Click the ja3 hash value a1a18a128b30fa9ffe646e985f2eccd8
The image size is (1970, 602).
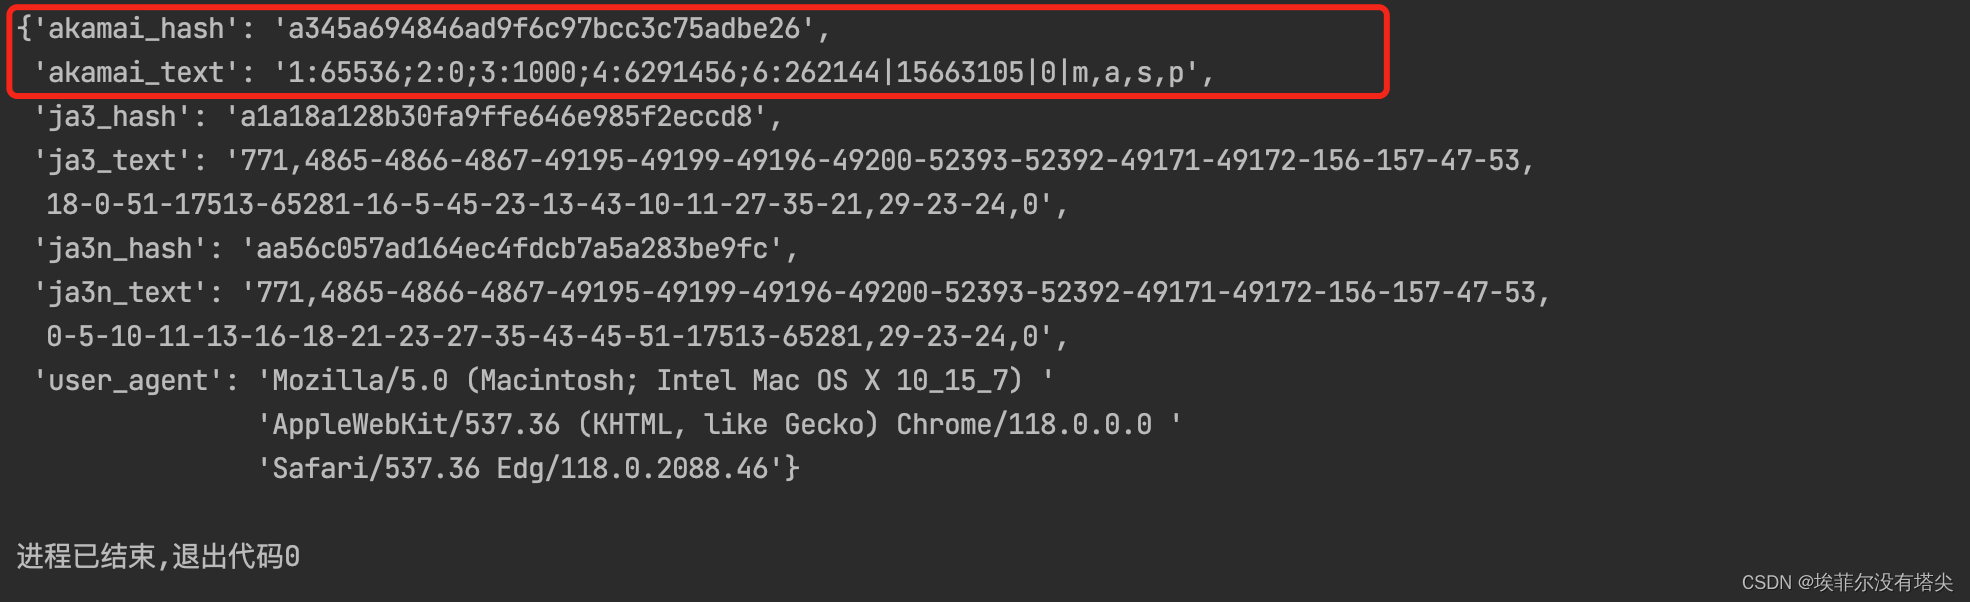(496, 117)
